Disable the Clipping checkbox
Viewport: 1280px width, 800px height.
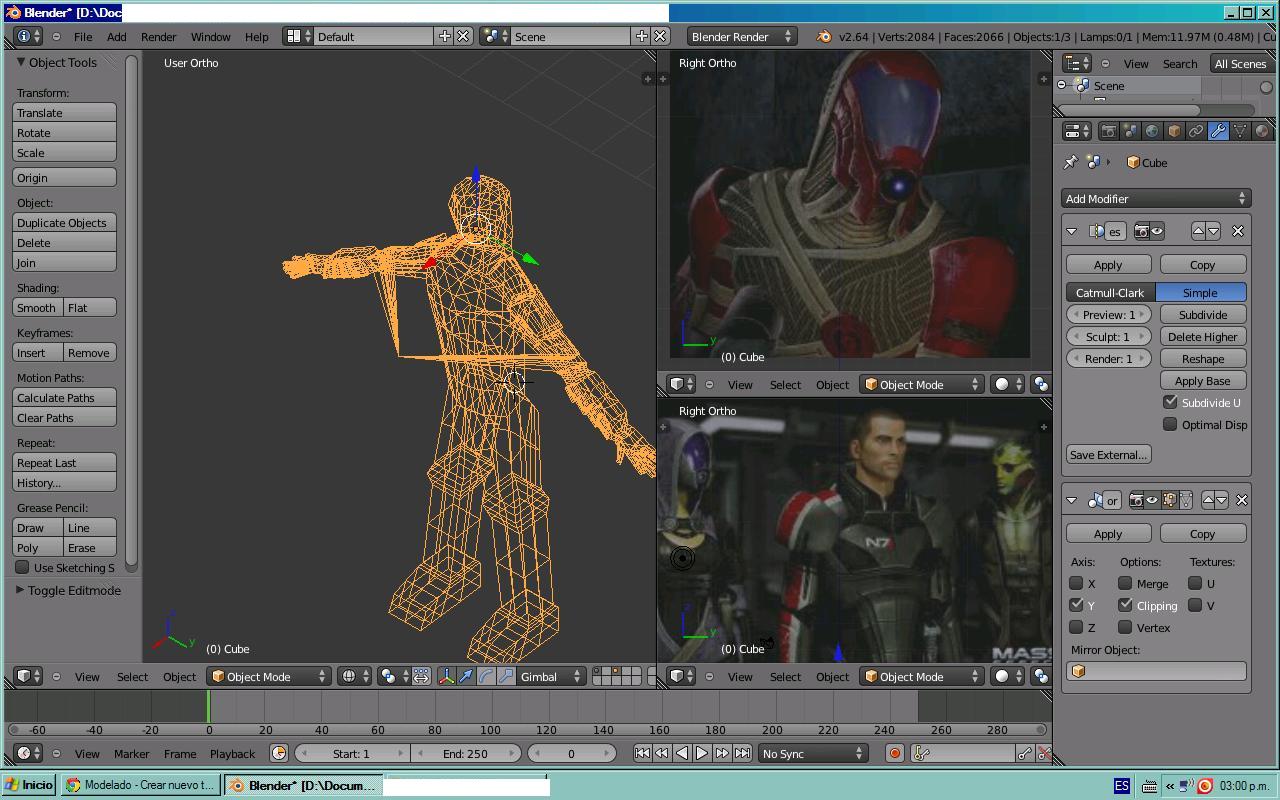click(x=1126, y=605)
